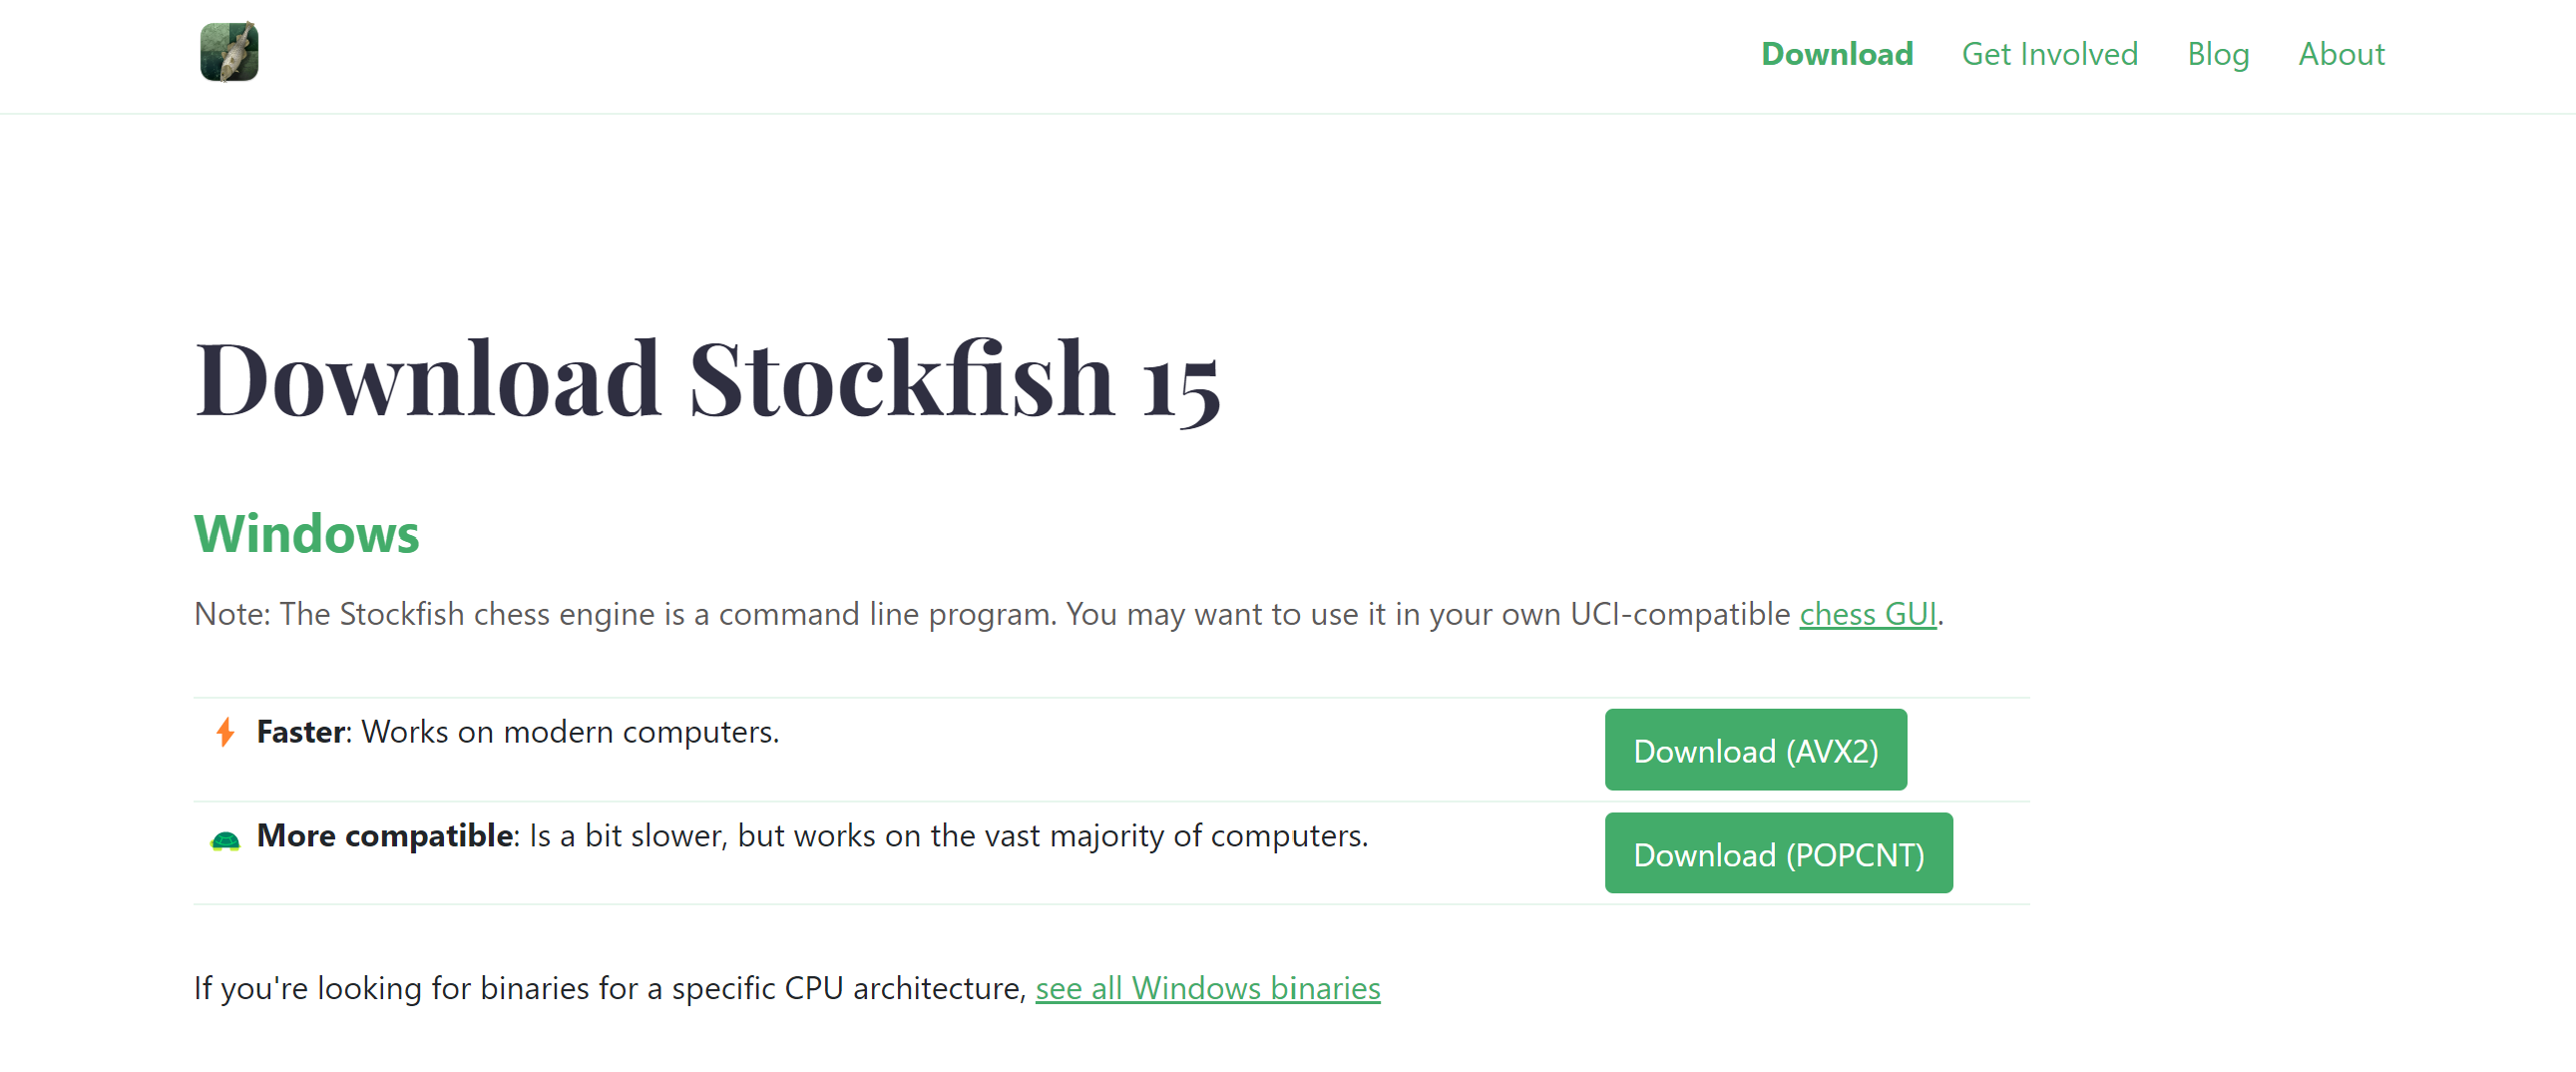Open the About page
Image resolution: width=2576 pixels, height=1072 pixels.
[x=2341, y=54]
